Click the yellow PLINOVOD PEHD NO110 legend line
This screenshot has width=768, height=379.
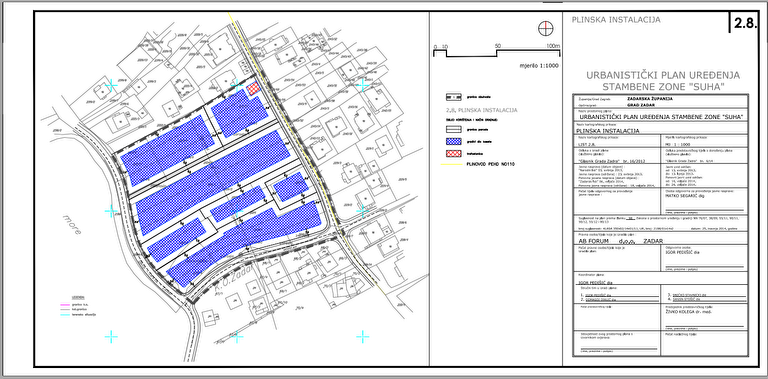coord(452,164)
